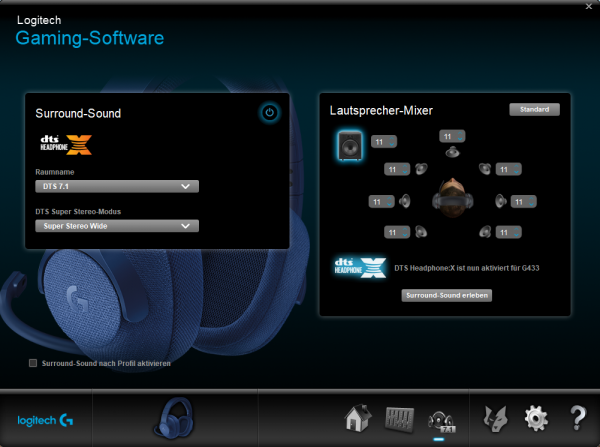The height and width of the screenshot is (447, 600).
Task: Adjust the front left speaker volume stepper
Action: coord(397,169)
